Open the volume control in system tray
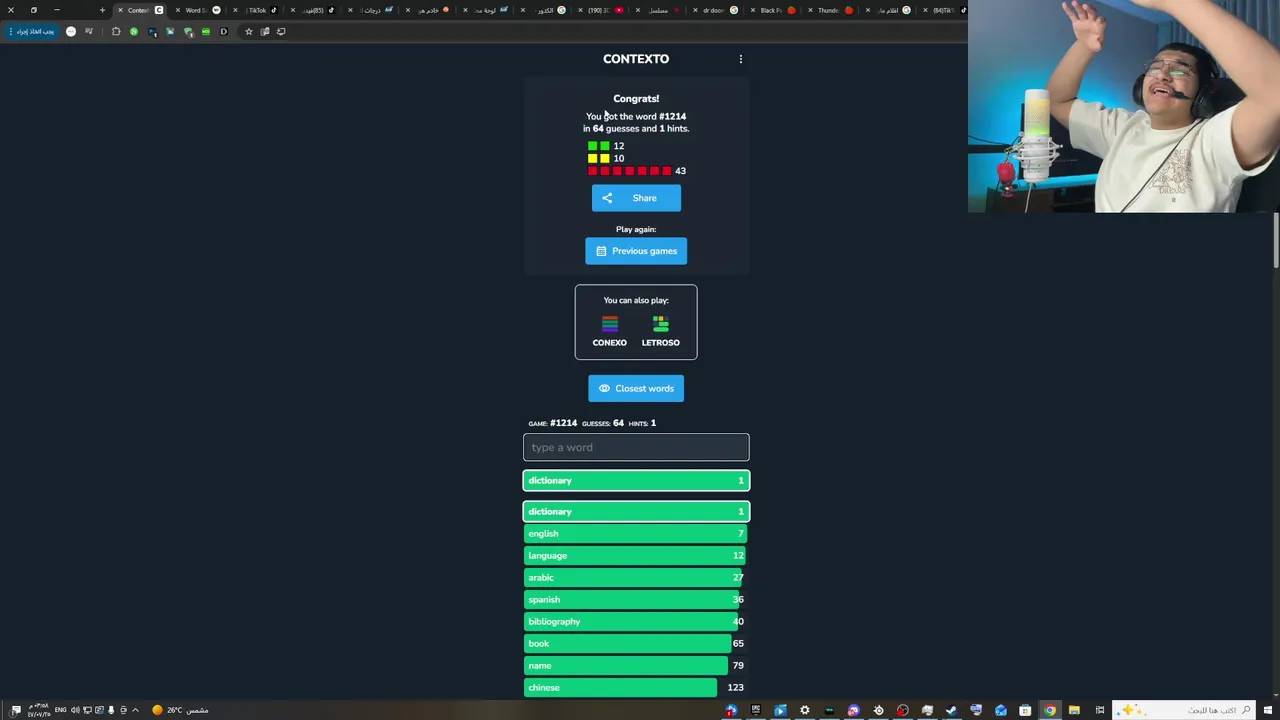1280x720 pixels. [x=75, y=710]
